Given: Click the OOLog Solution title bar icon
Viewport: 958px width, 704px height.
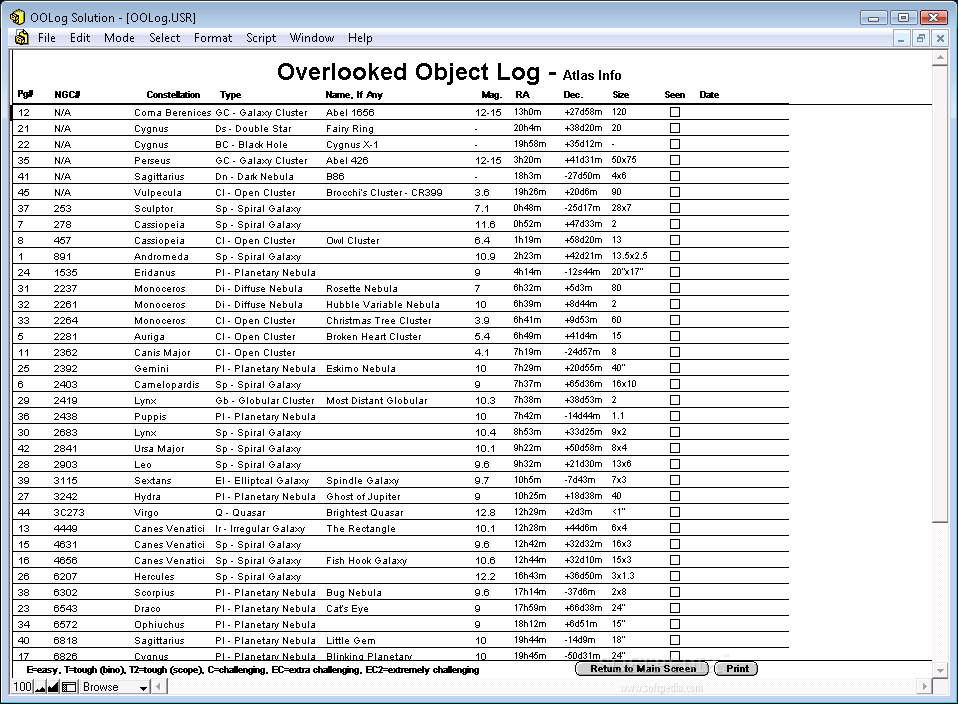Looking at the screenshot, I should tap(18, 17).
